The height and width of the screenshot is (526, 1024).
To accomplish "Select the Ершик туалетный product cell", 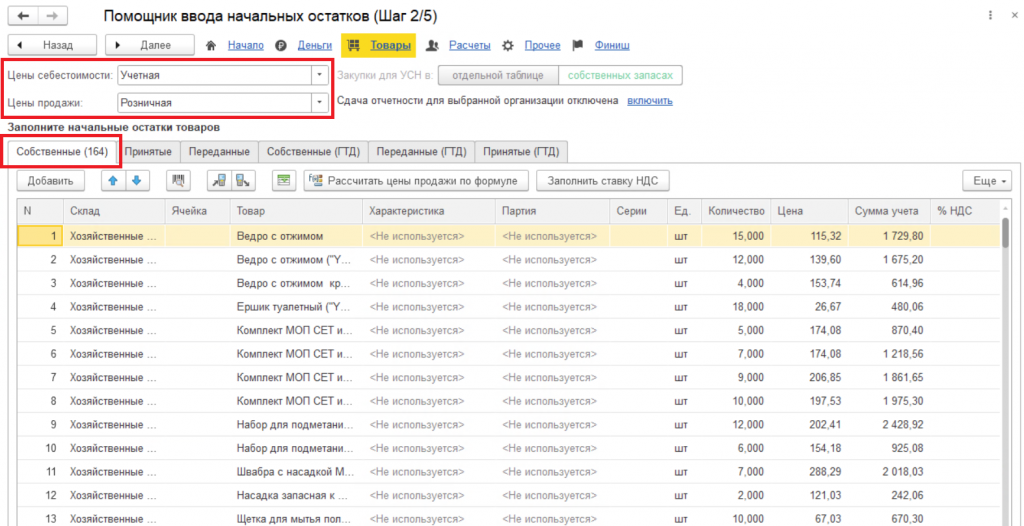I will tap(296, 306).
